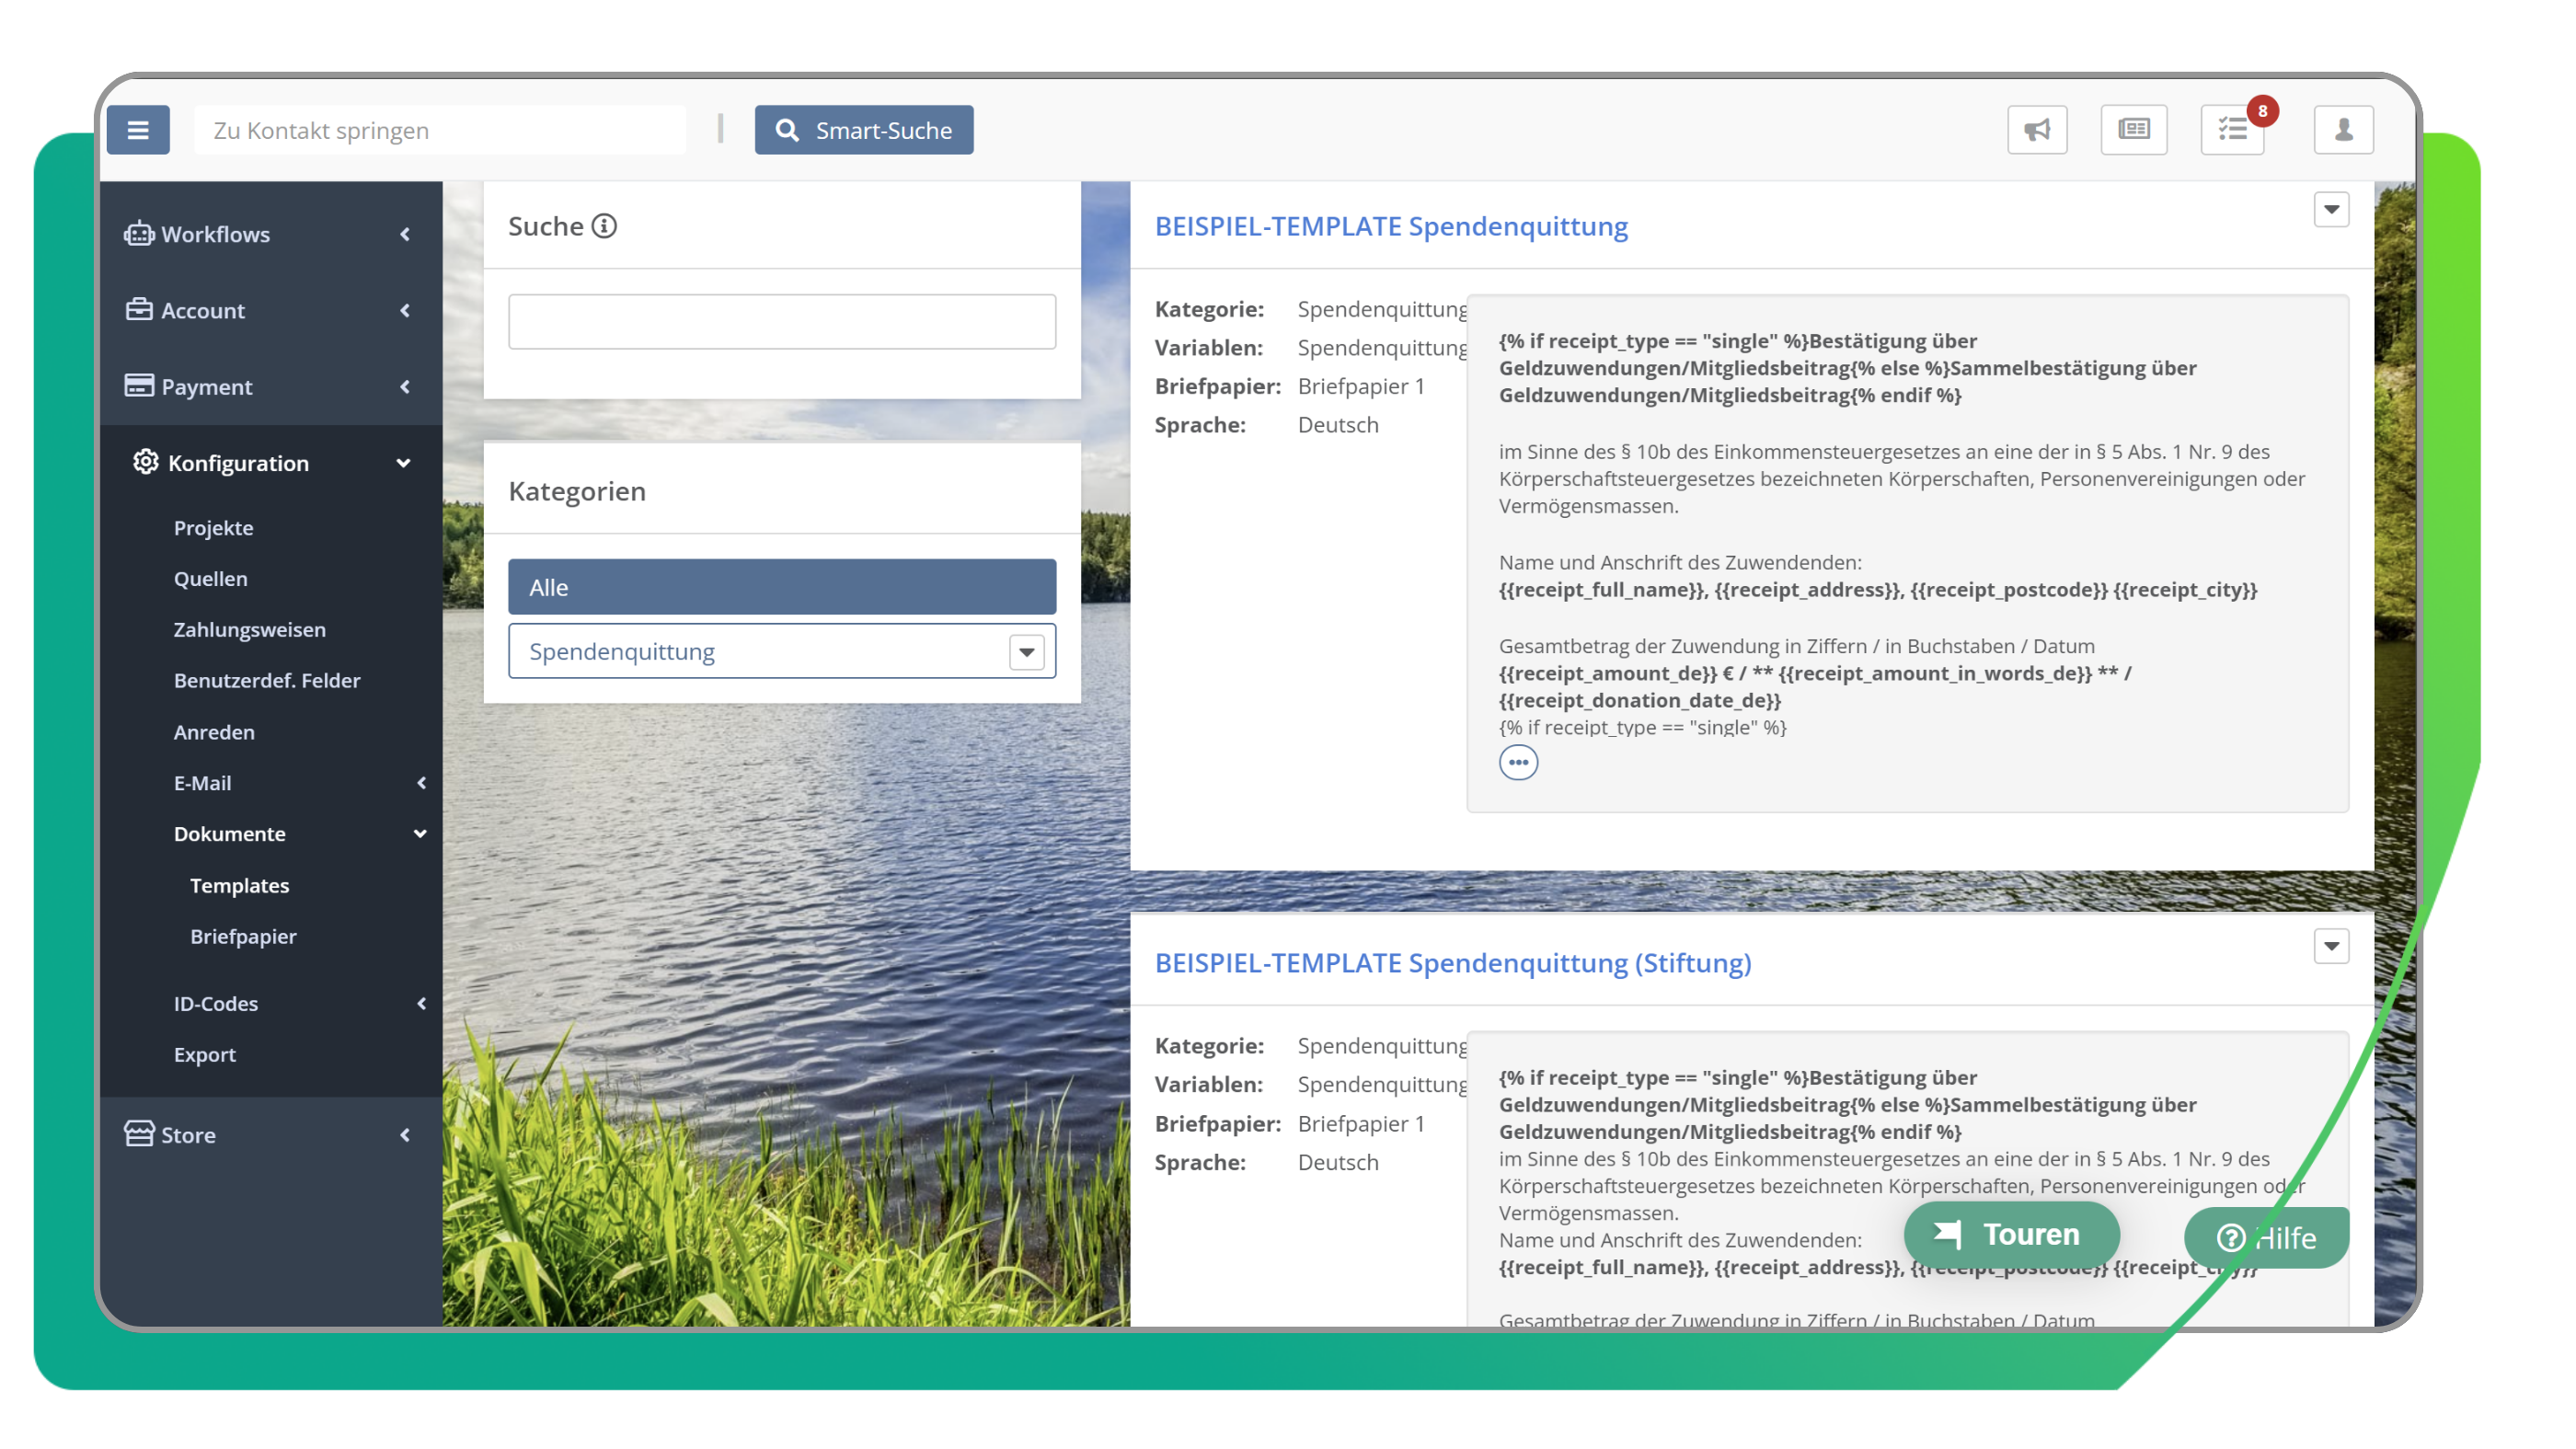
Task: Open the task list with badge 8
Action: tap(2232, 130)
